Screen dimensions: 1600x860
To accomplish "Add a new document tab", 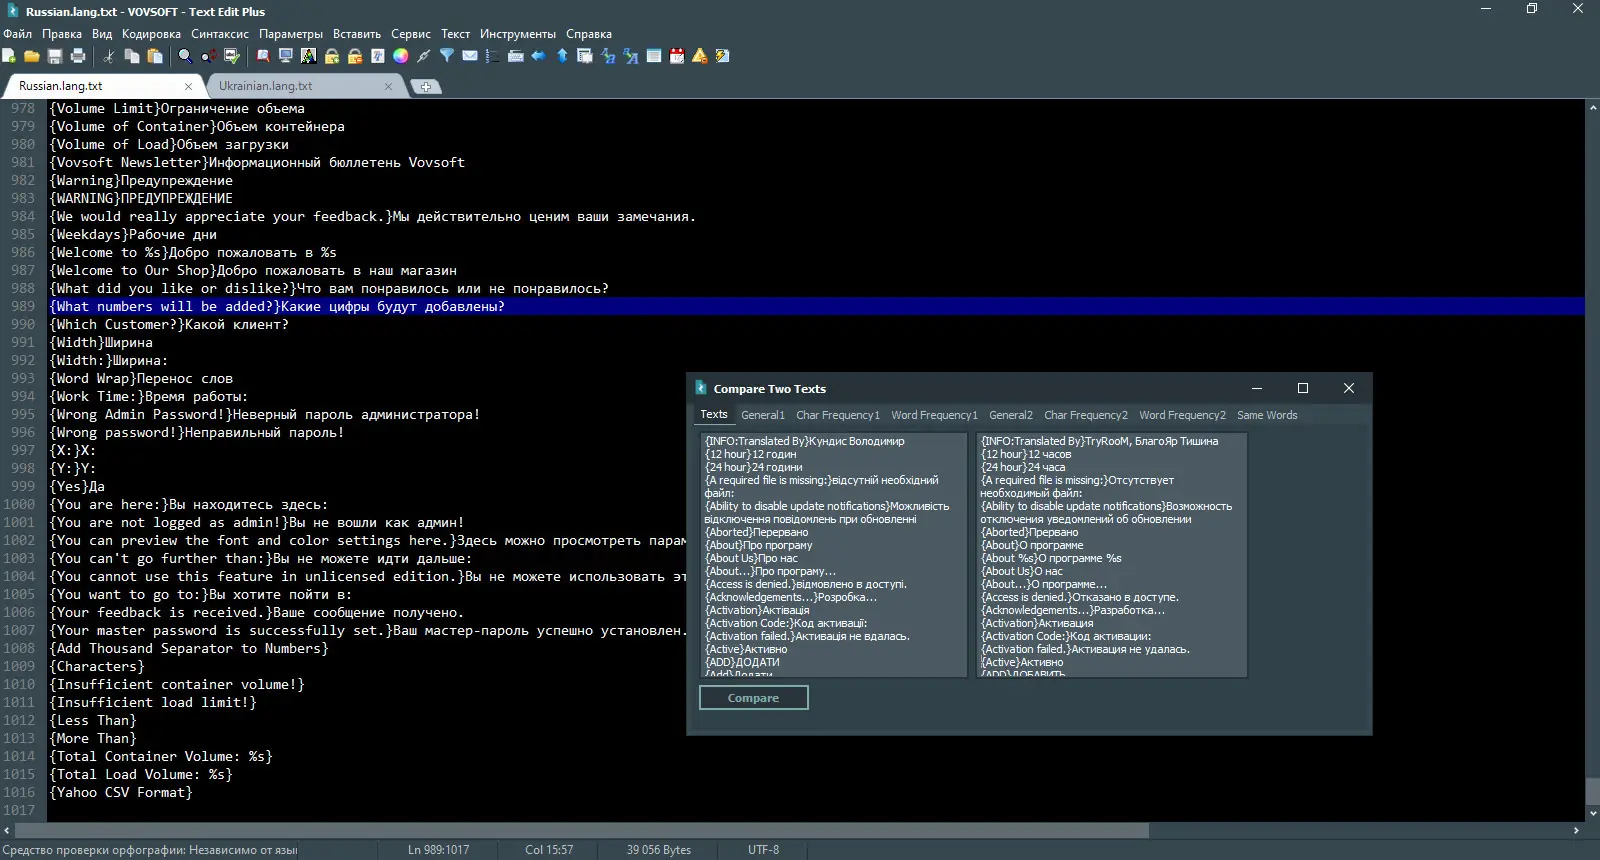I will (425, 87).
